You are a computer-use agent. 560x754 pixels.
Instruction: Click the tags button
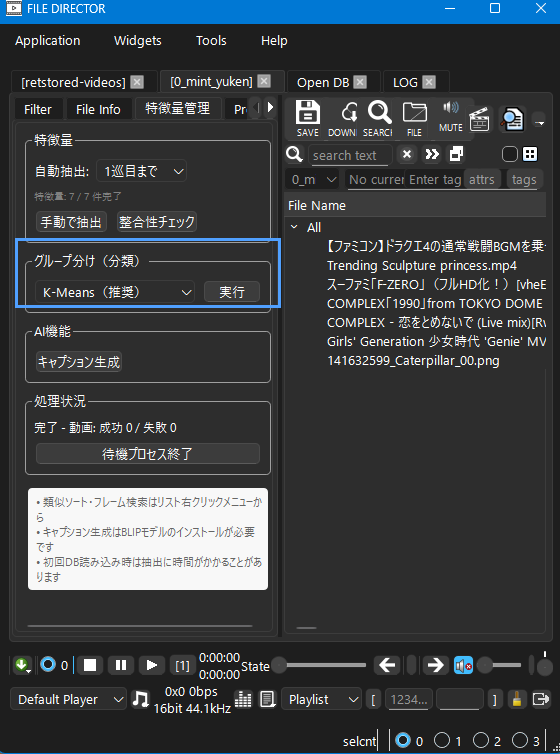coord(524,179)
